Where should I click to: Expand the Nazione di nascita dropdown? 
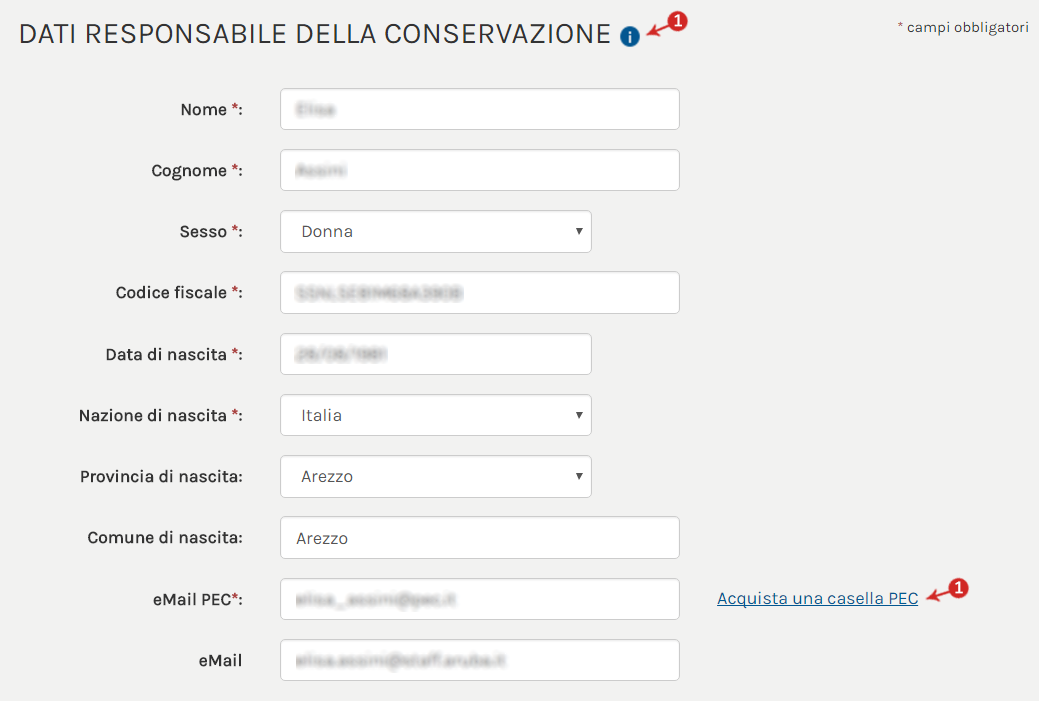(435, 415)
